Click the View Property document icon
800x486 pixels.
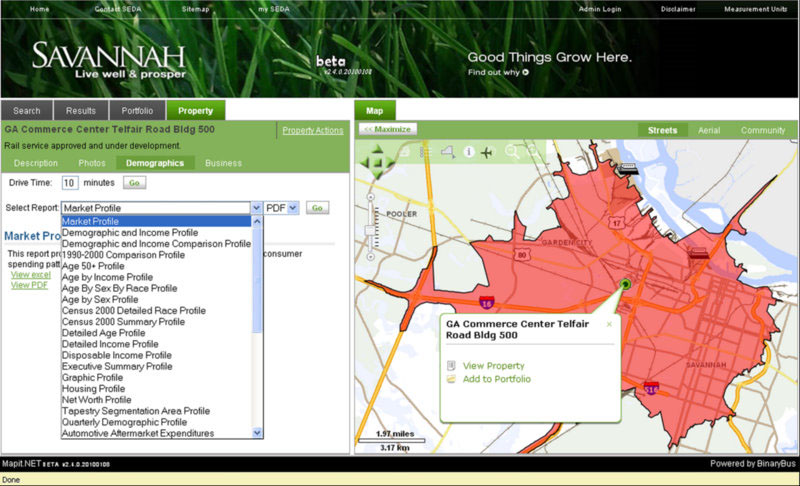click(451, 366)
